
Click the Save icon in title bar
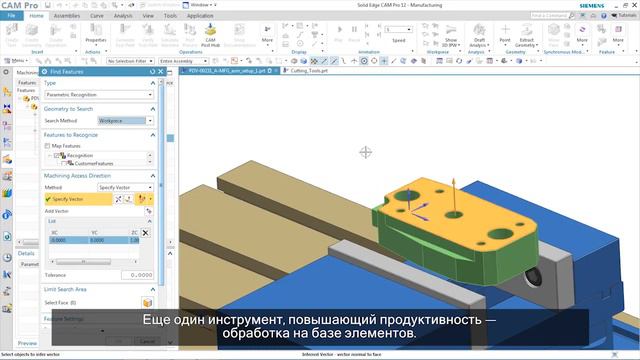point(47,5)
